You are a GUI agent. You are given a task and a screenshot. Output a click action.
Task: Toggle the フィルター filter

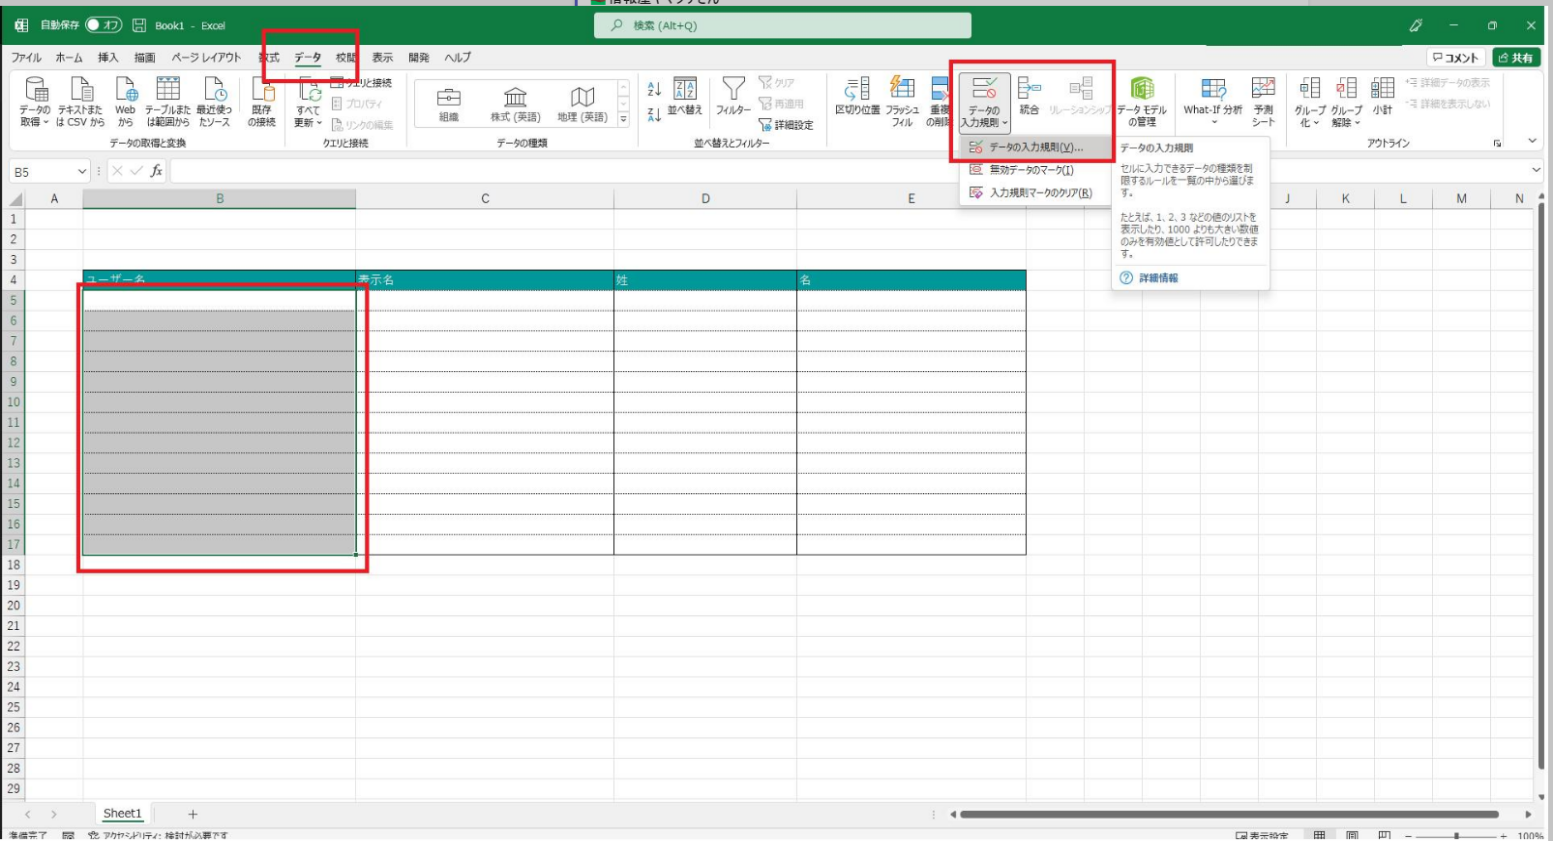tap(733, 96)
